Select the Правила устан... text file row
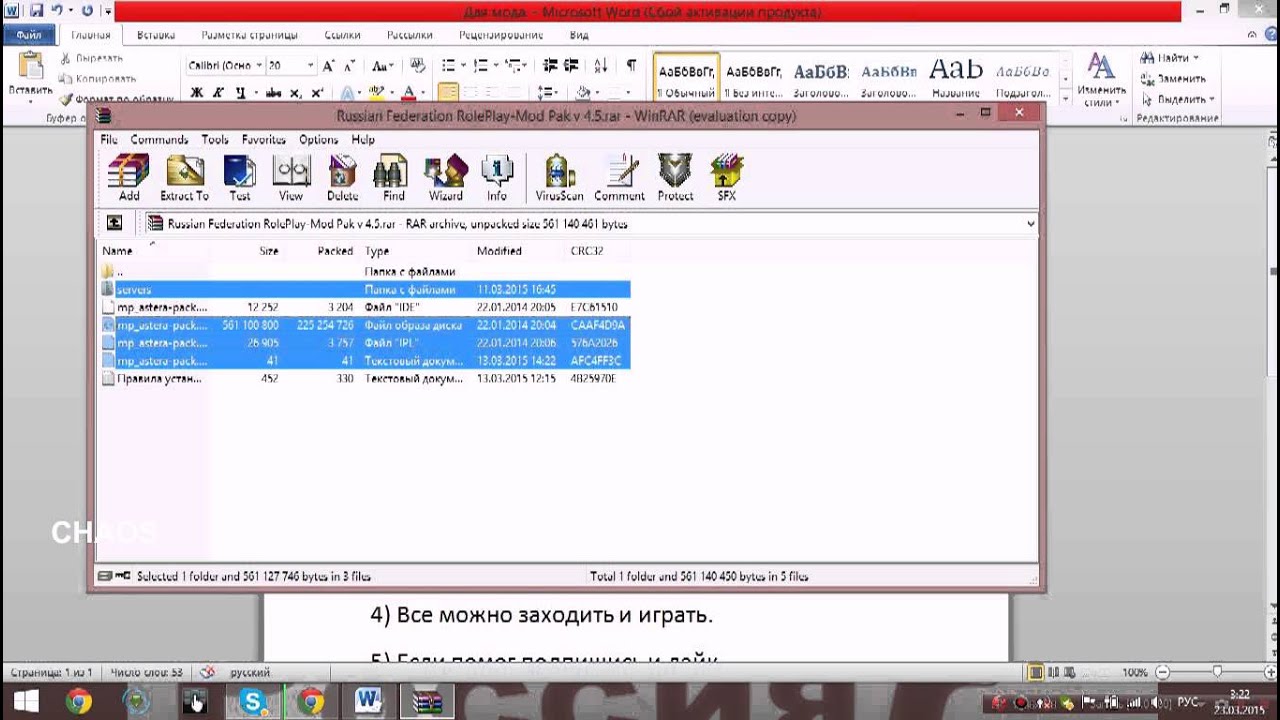Screen dimensions: 1280x720 click(x=364, y=379)
